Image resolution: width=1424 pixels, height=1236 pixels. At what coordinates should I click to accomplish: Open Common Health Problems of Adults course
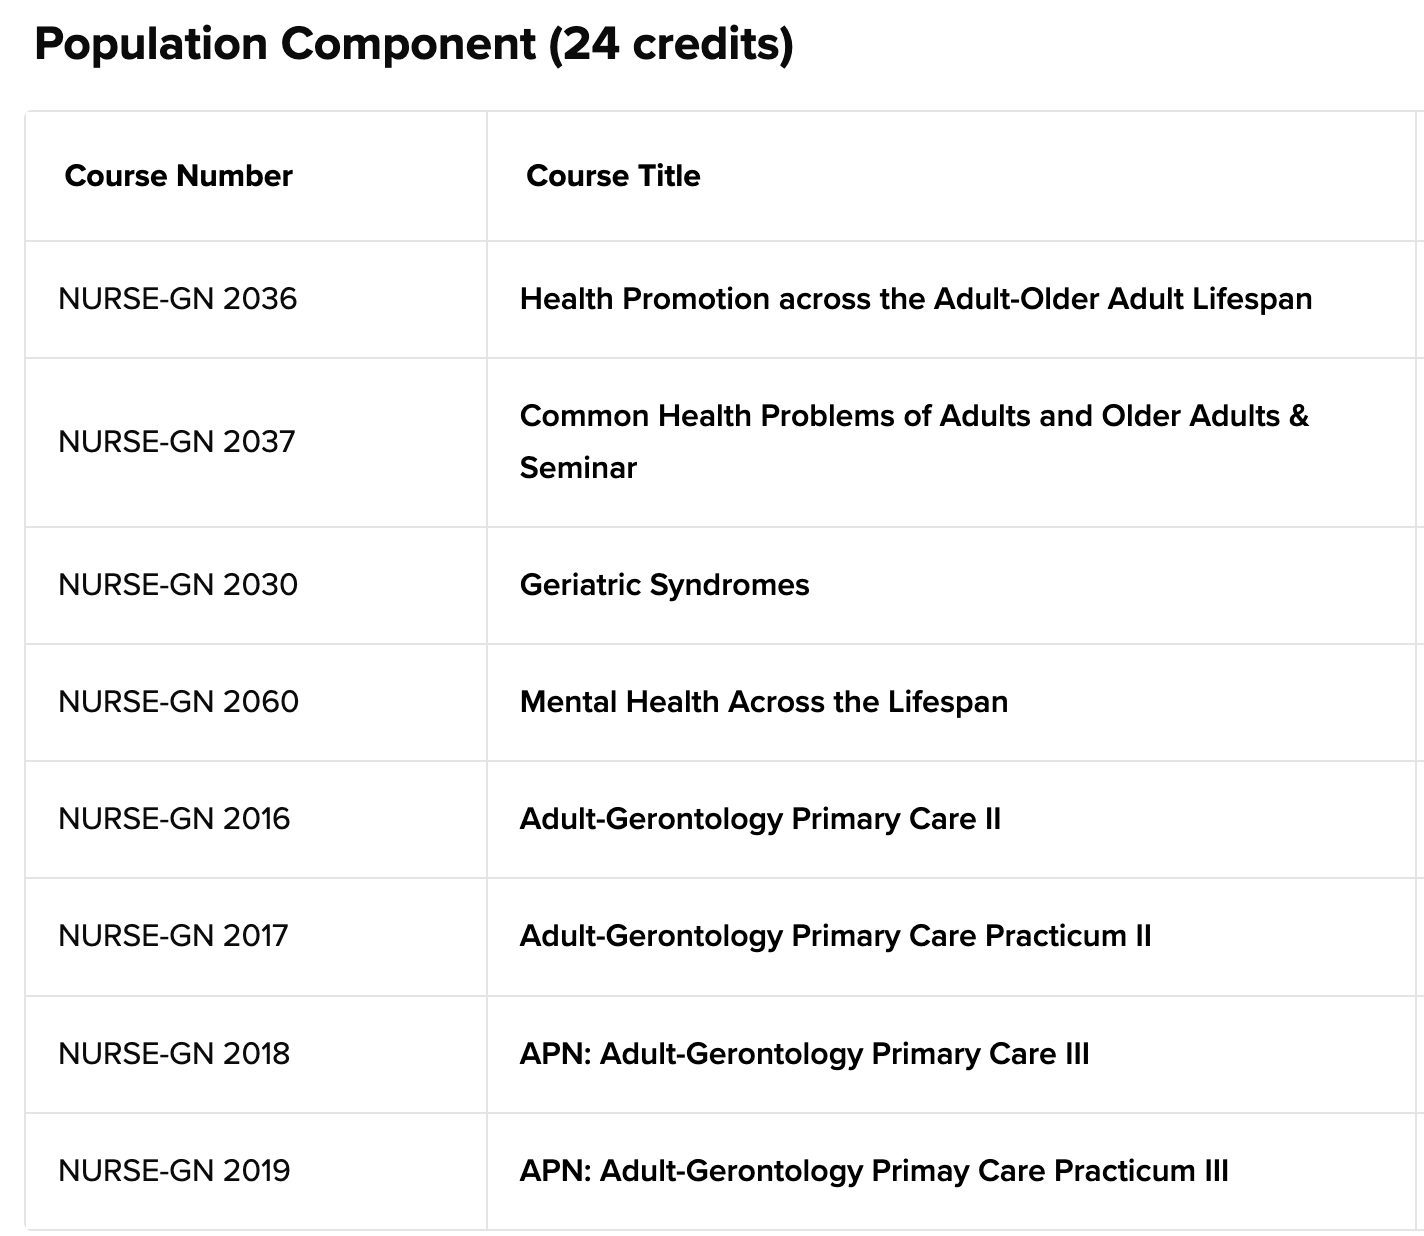tap(914, 441)
